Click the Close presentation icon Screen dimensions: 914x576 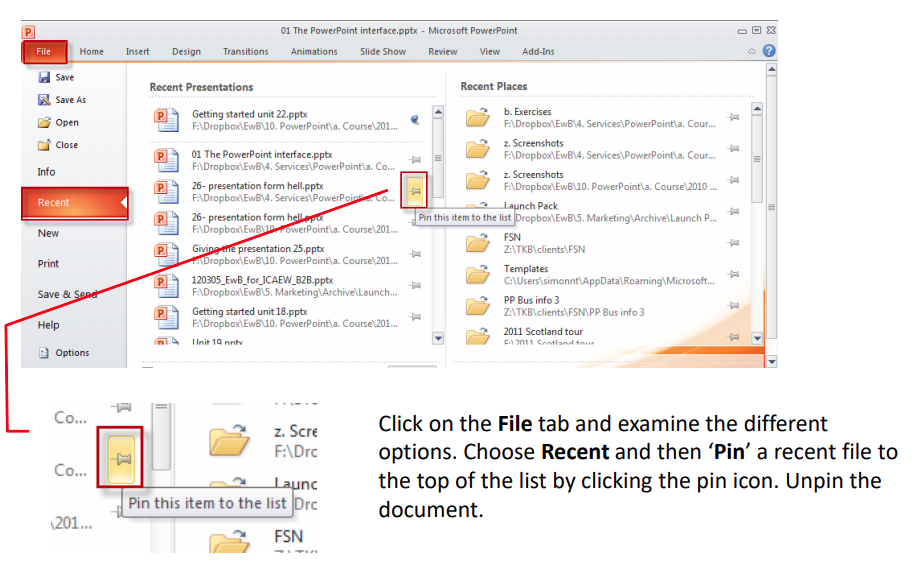(44, 145)
